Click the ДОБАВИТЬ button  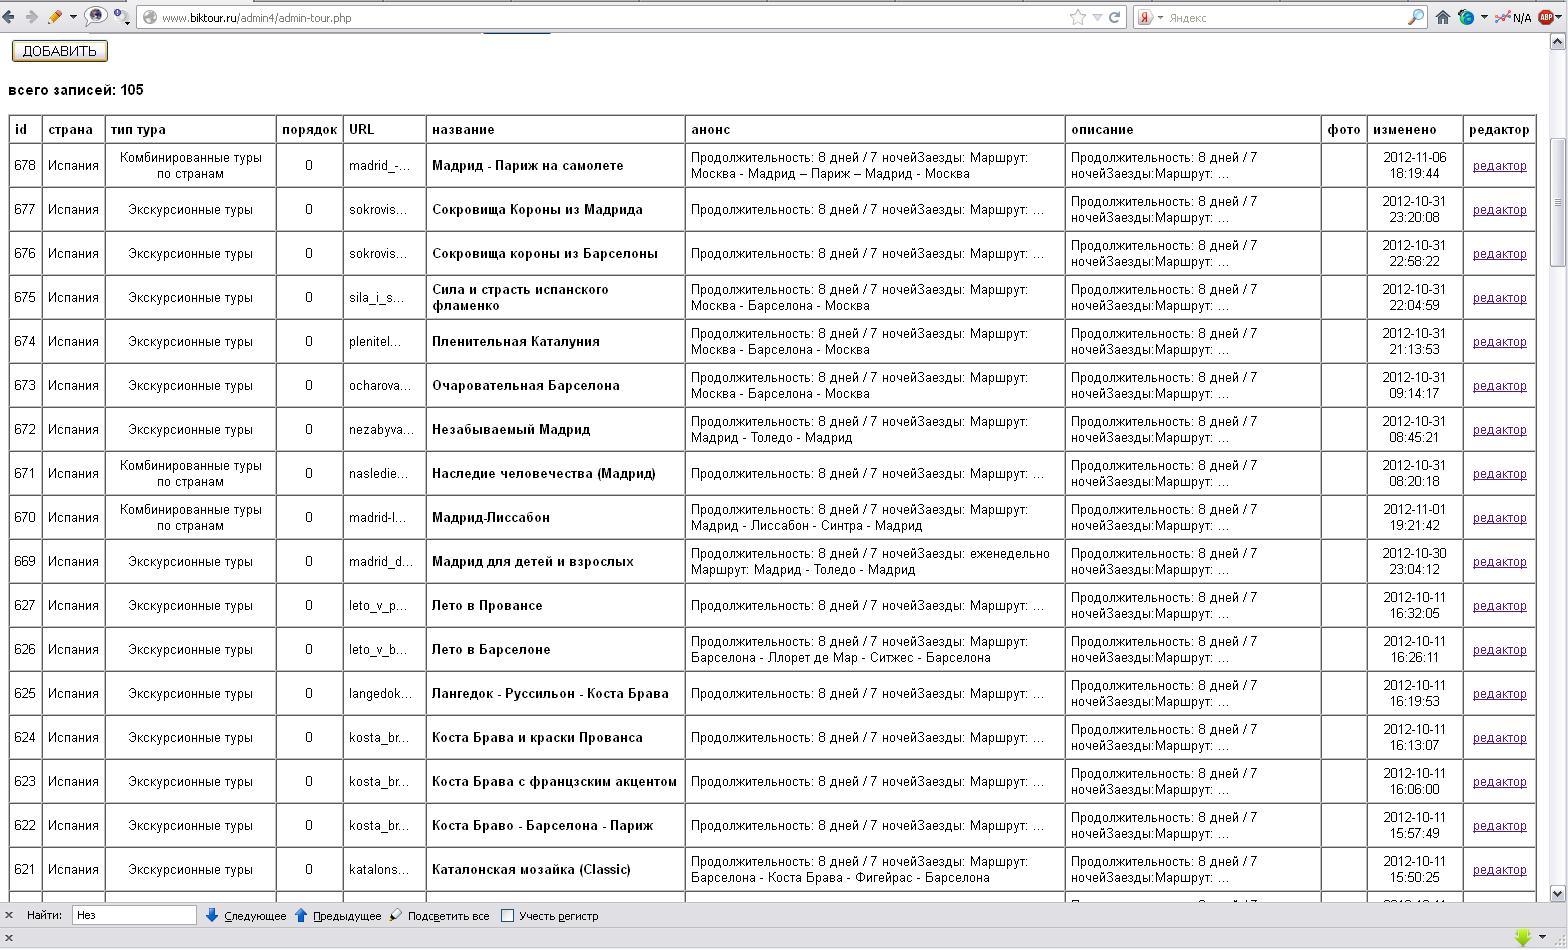(x=60, y=51)
